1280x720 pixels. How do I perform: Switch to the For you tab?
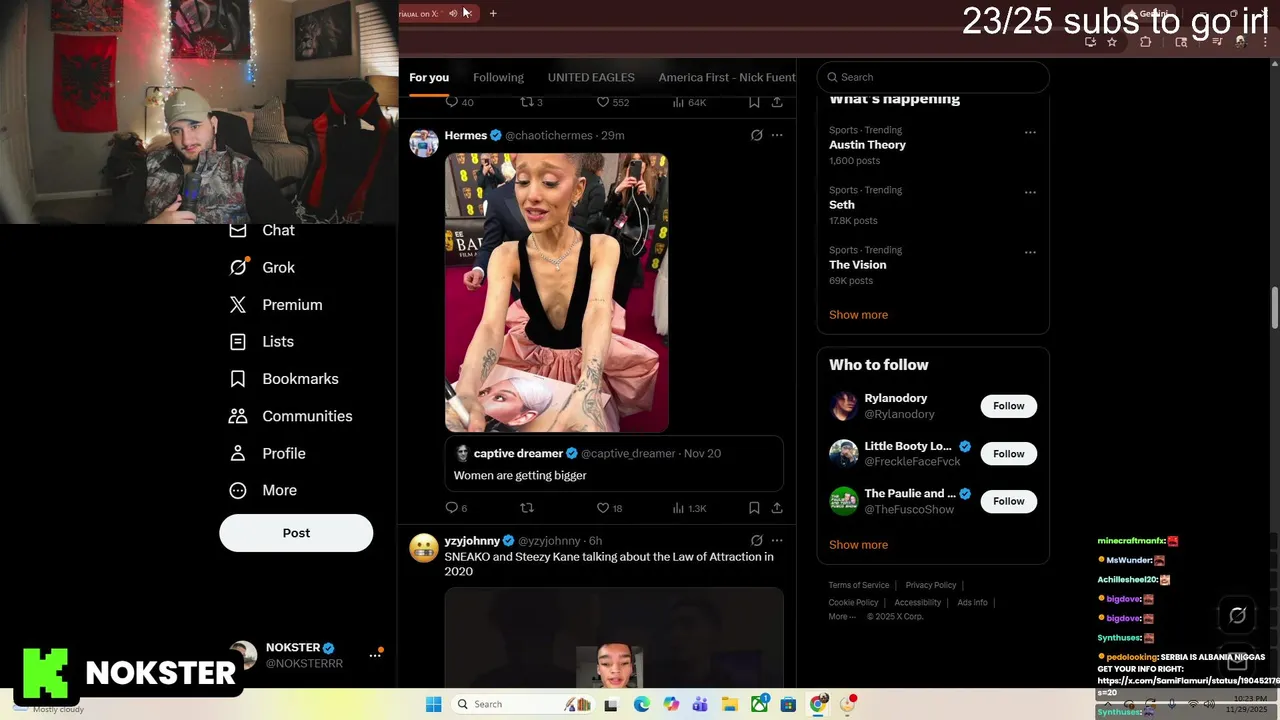(x=429, y=77)
